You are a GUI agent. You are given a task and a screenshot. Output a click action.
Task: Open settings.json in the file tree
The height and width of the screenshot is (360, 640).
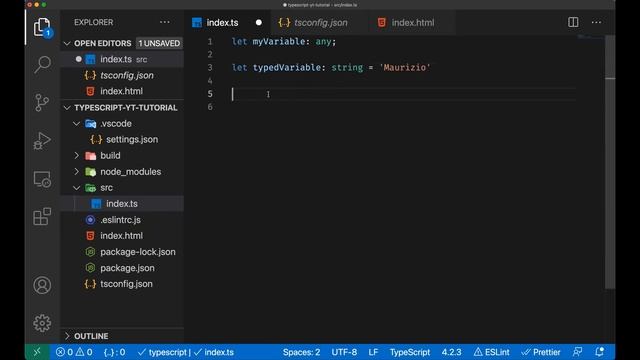pyautogui.click(x=122, y=140)
